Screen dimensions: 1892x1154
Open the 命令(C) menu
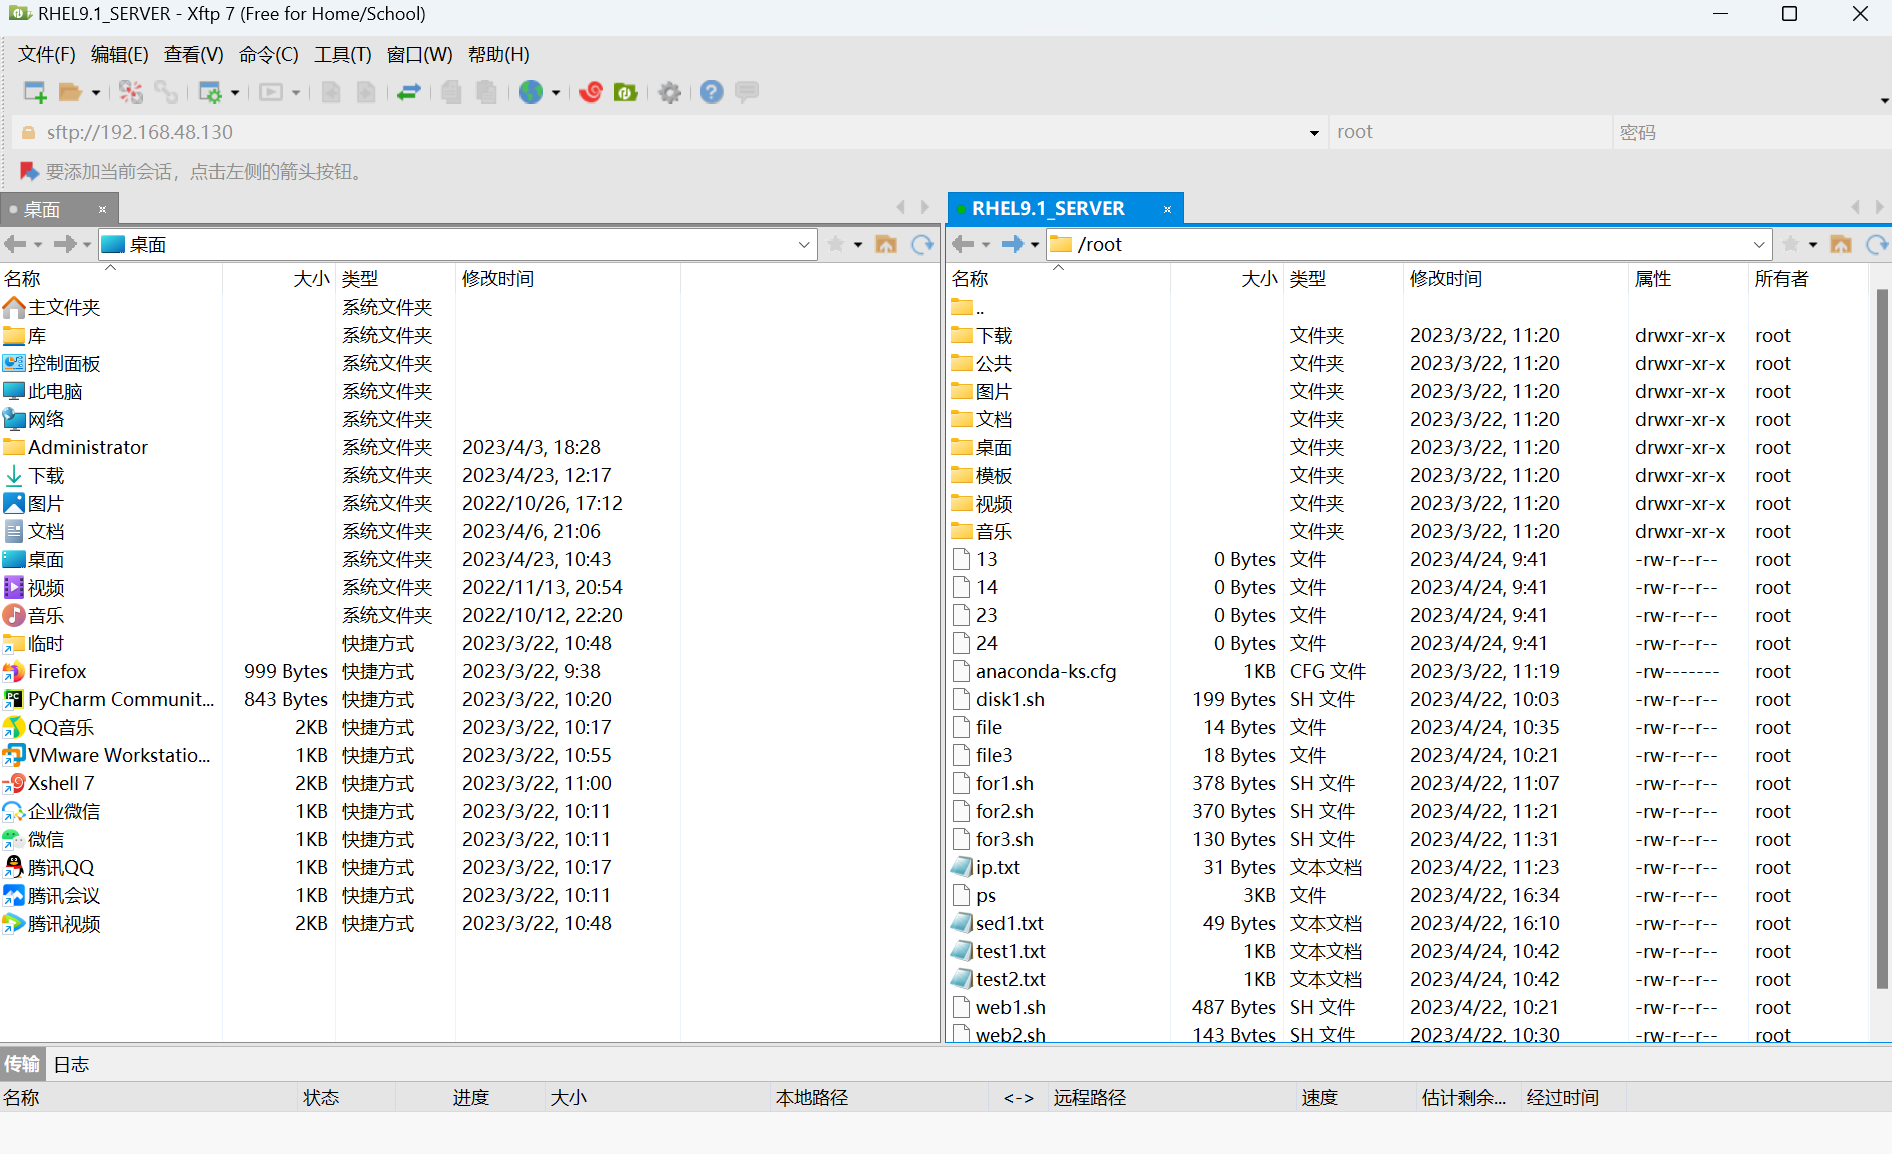269,55
